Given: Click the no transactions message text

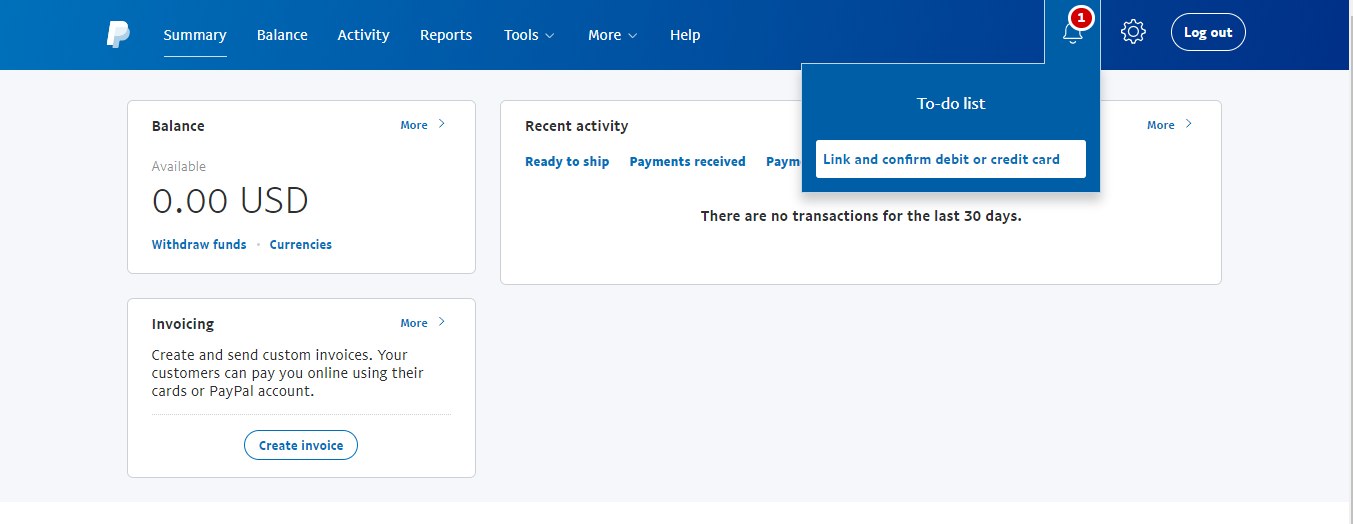Looking at the screenshot, I should [861, 215].
